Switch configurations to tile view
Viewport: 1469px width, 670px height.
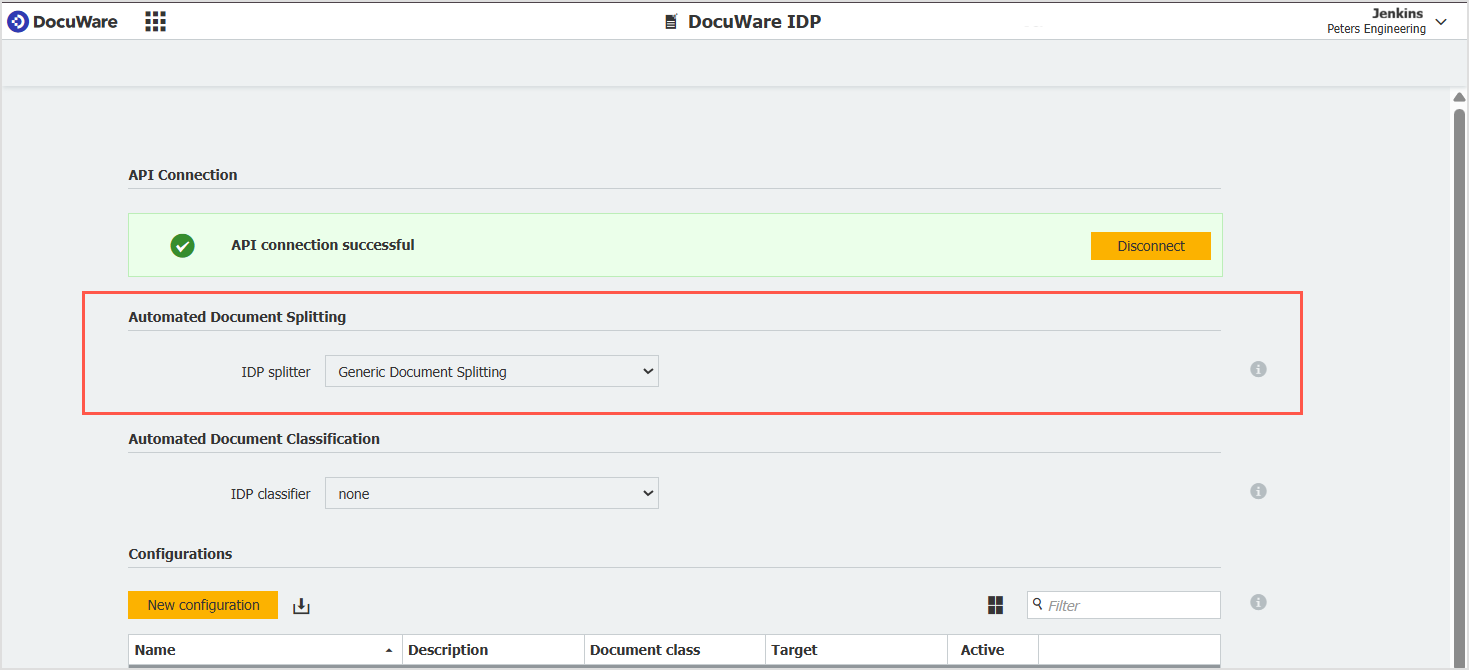(x=995, y=605)
